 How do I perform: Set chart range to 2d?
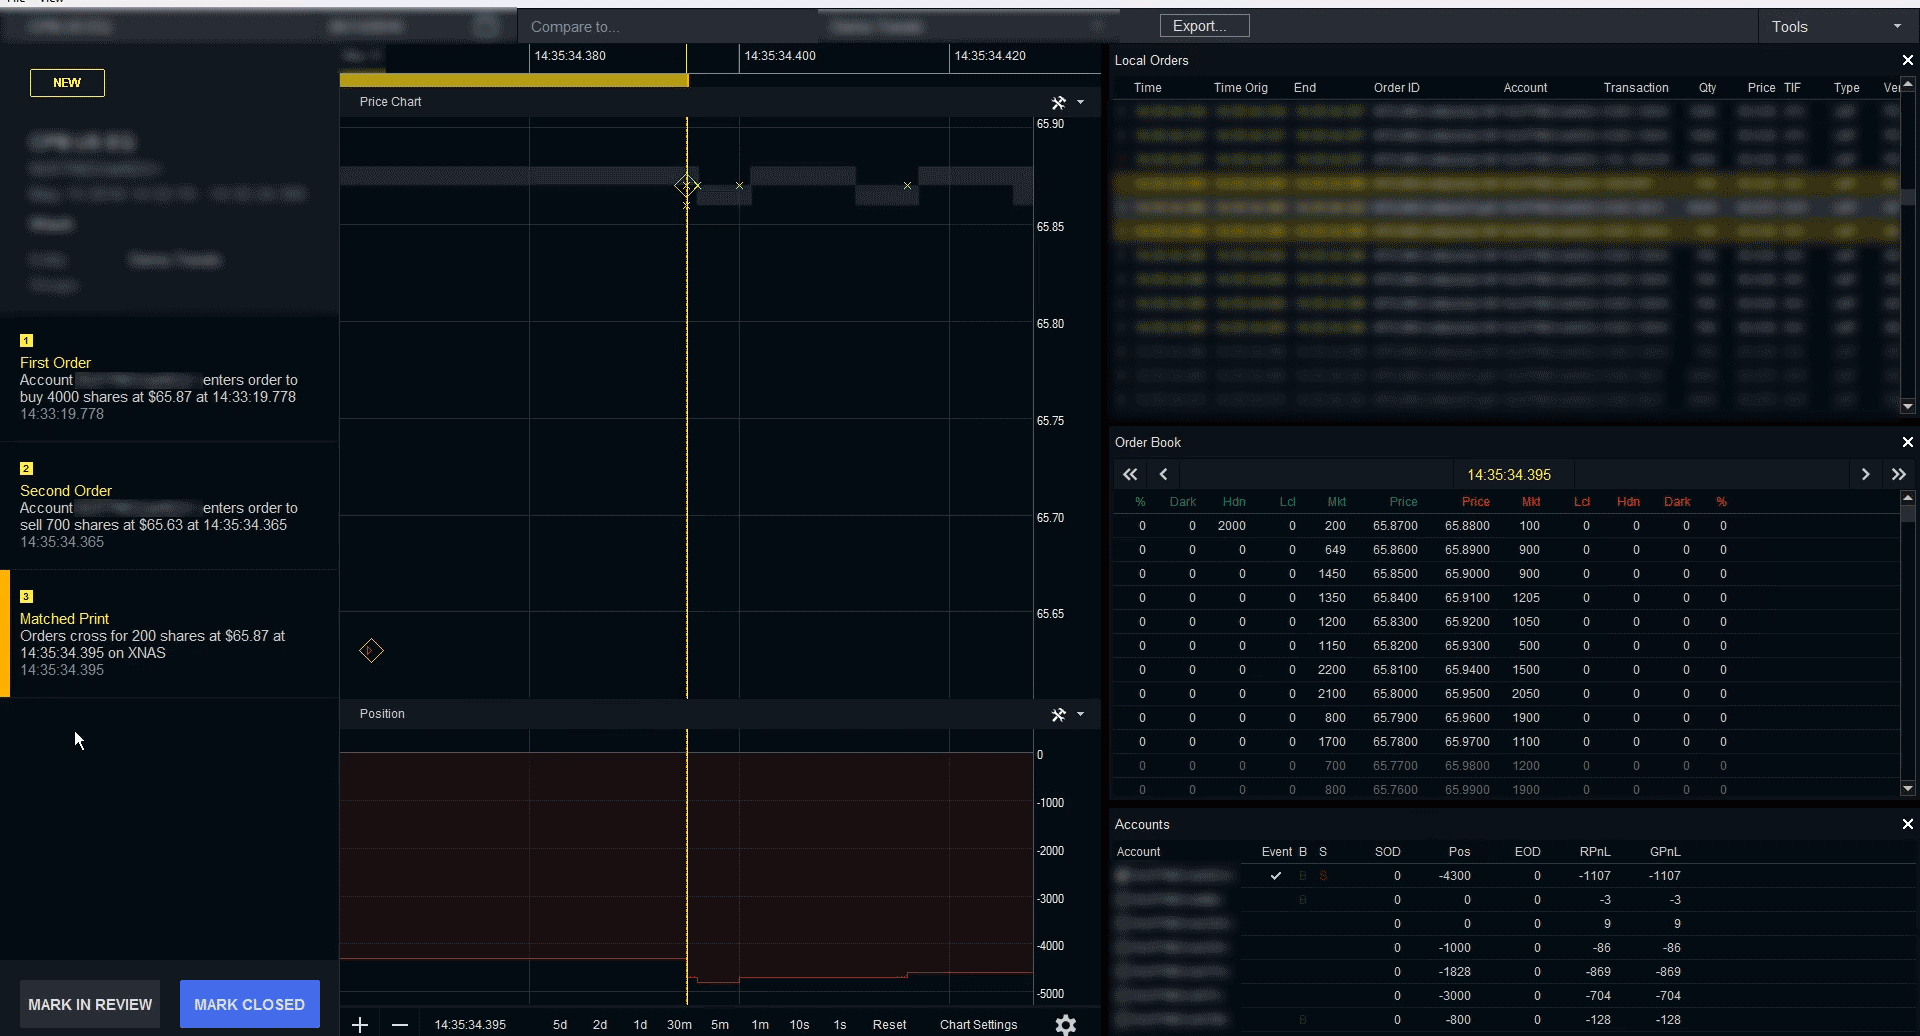(x=600, y=1024)
